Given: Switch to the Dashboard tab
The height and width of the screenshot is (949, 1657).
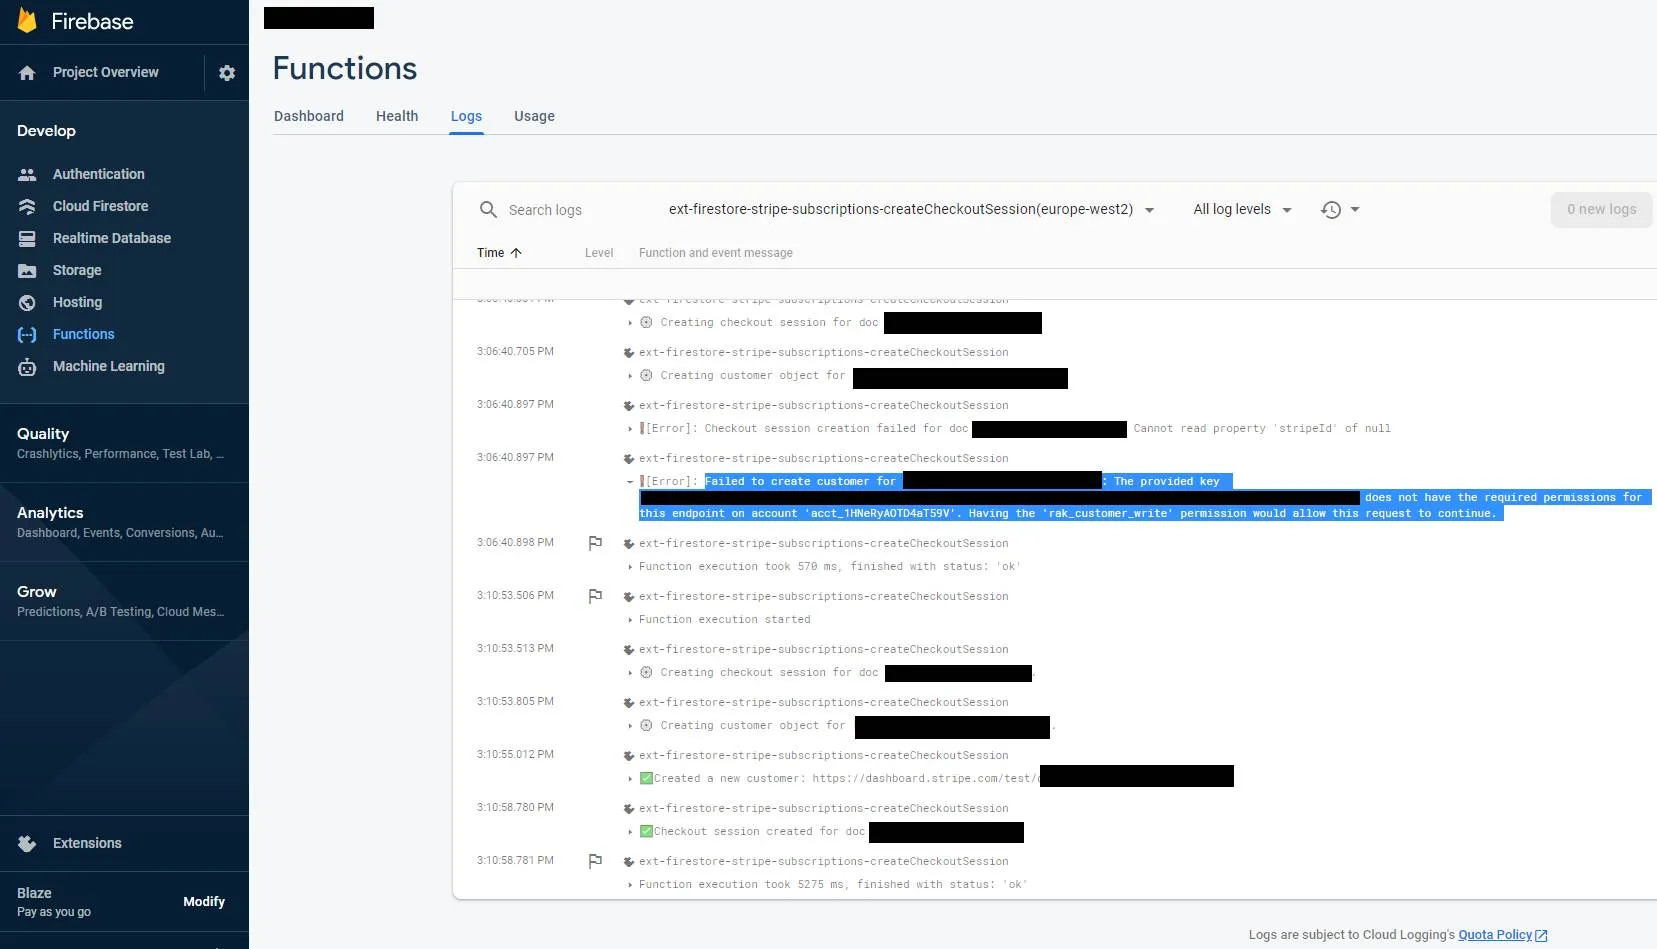Looking at the screenshot, I should (309, 116).
